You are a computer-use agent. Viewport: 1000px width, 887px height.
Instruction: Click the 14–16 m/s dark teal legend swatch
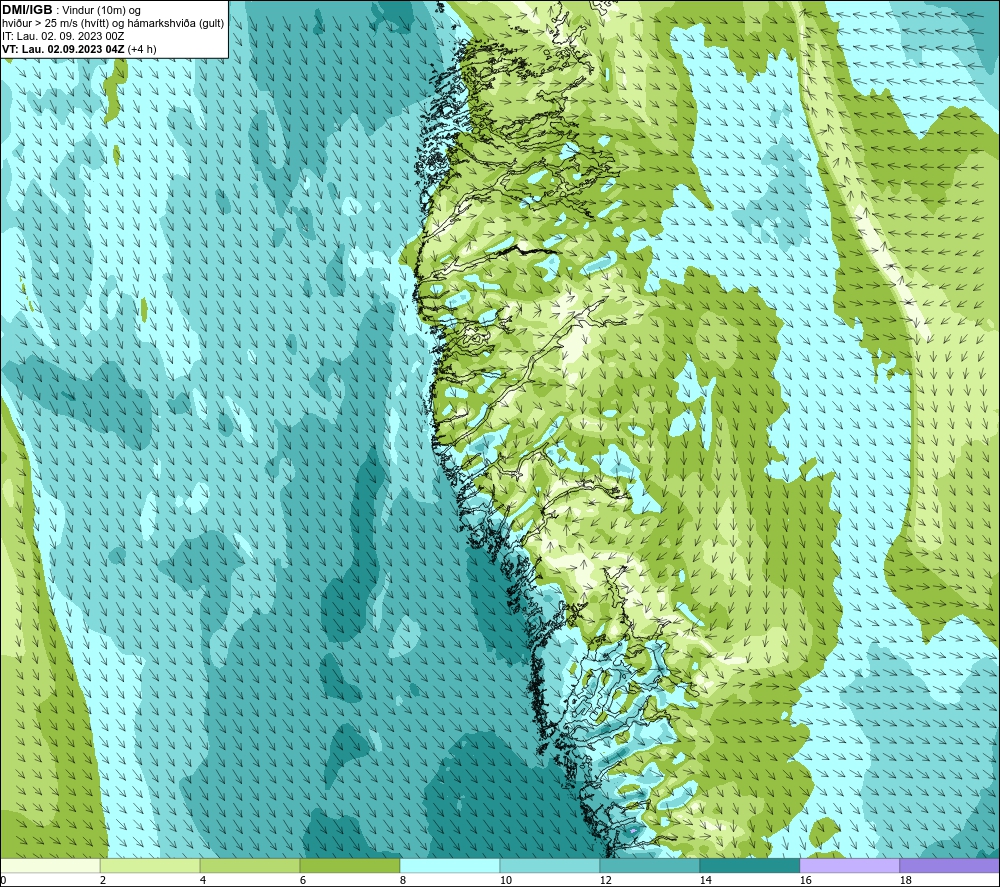(x=749, y=866)
